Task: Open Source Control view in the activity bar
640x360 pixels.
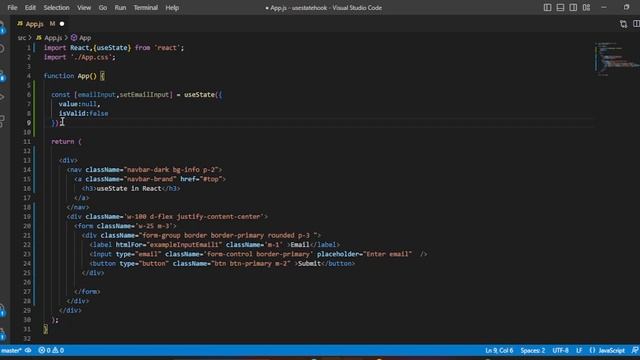Action: coord(2,76)
